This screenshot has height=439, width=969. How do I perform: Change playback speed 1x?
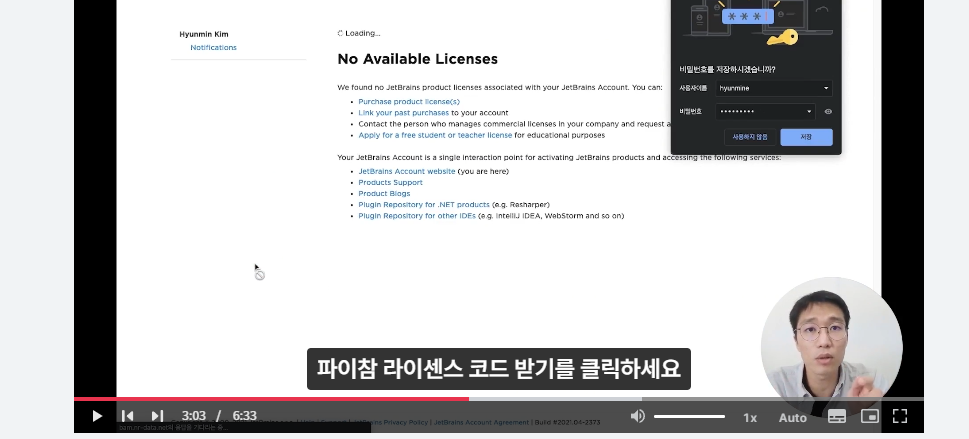[750, 417]
